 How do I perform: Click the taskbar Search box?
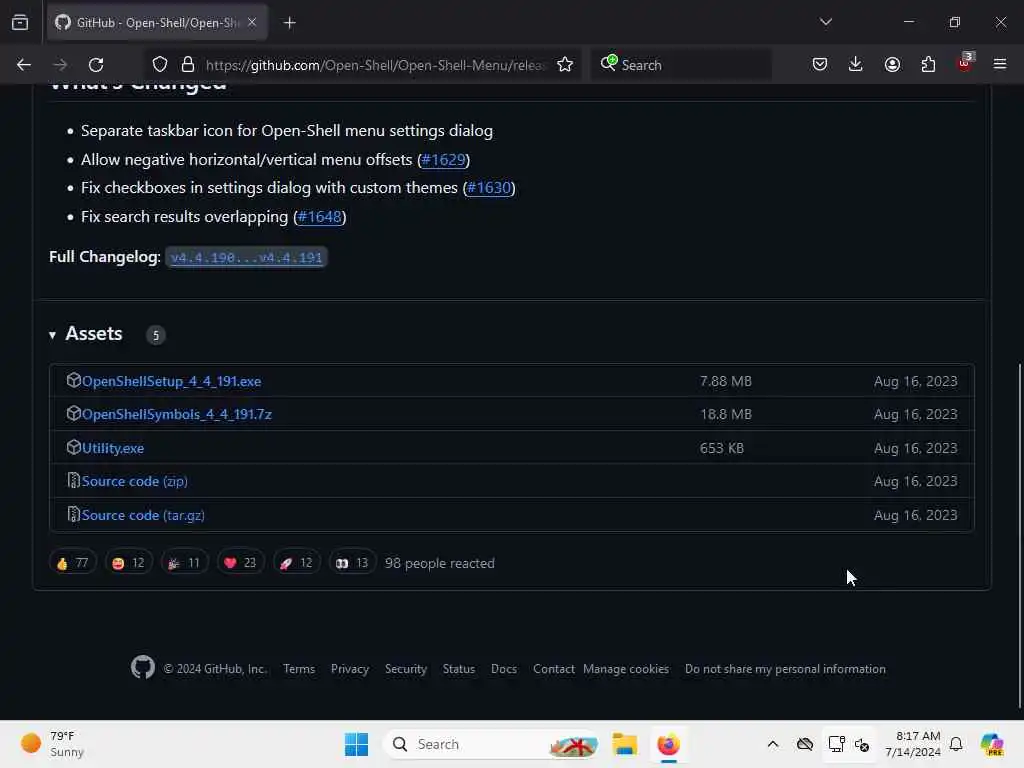click(x=492, y=744)
